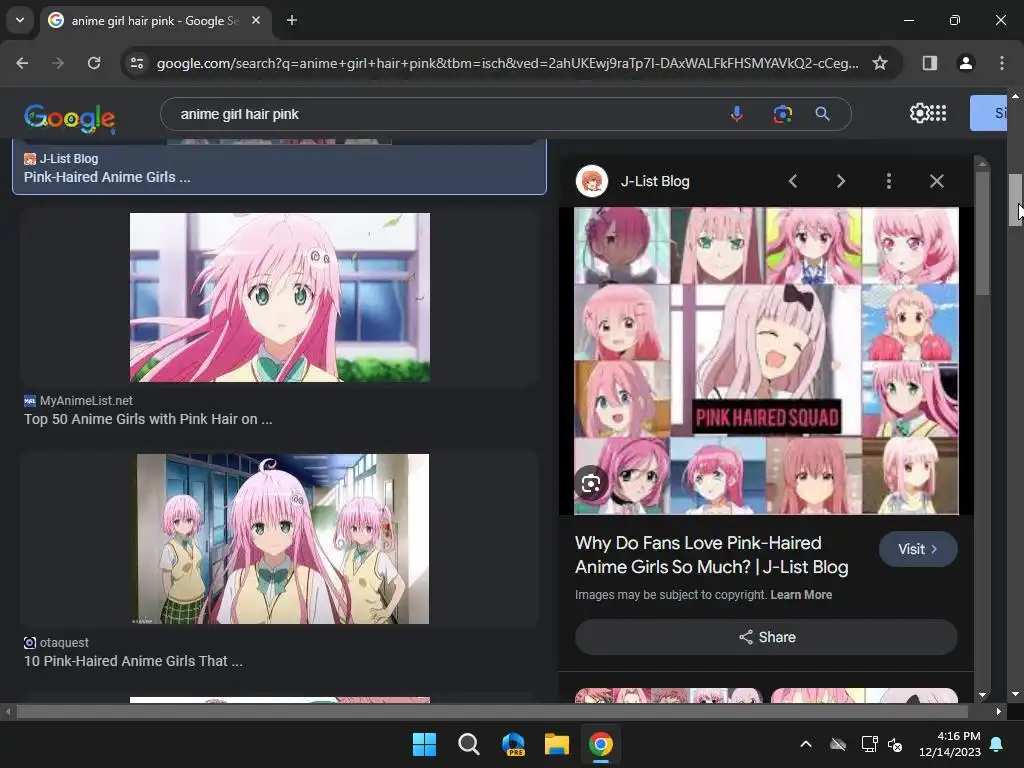1024x768 pixels.
Task: Open the Windows Start menu
Action: pos(424,744)
